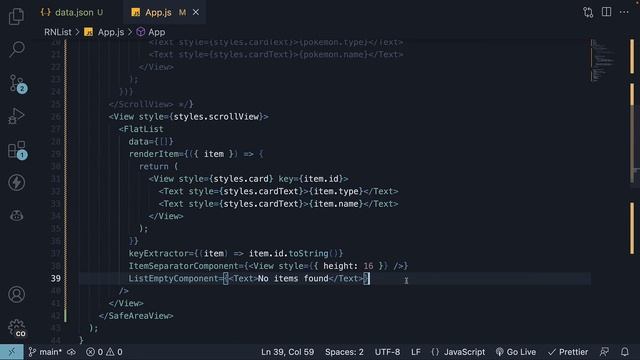Open Problems panel from errors and warnings count
640x360 pixels.
pos(104,352)
